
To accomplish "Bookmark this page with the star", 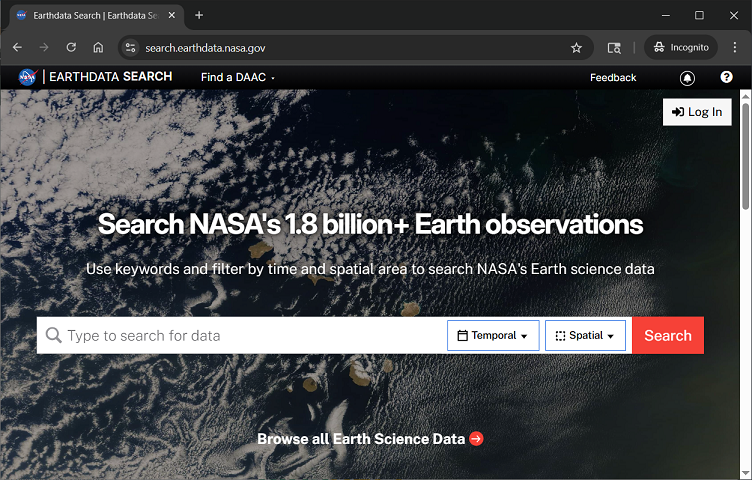I will tap(576, 47).
